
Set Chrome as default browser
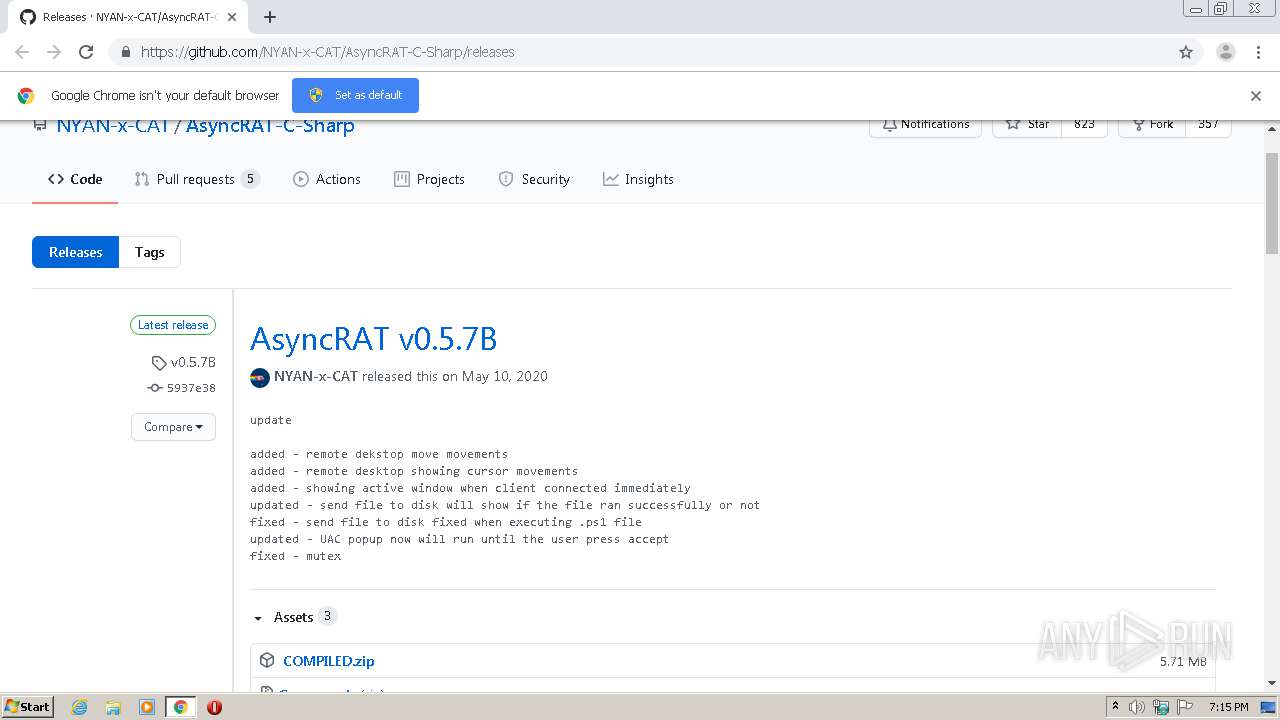click(355, 95)
